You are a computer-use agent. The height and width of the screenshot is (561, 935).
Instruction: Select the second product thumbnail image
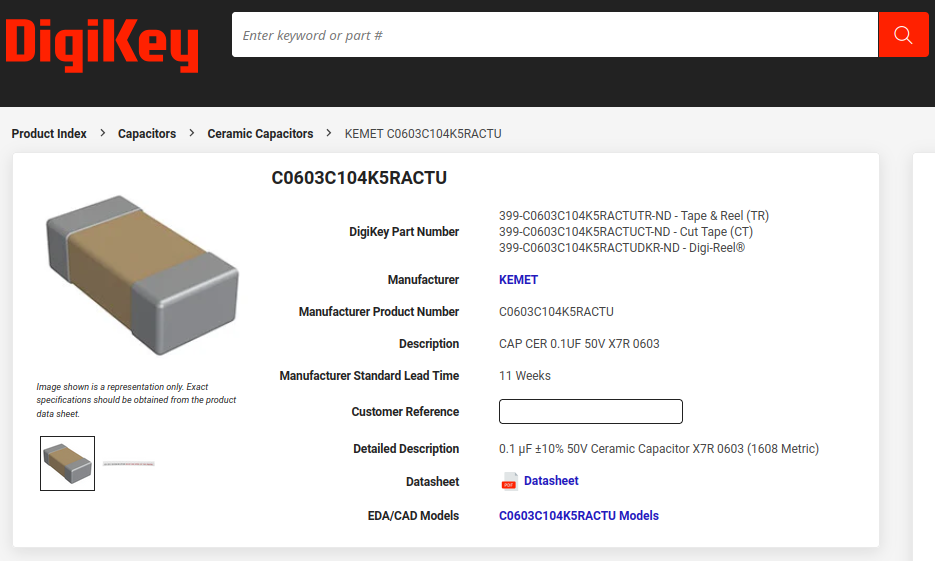tap(129, 464)
